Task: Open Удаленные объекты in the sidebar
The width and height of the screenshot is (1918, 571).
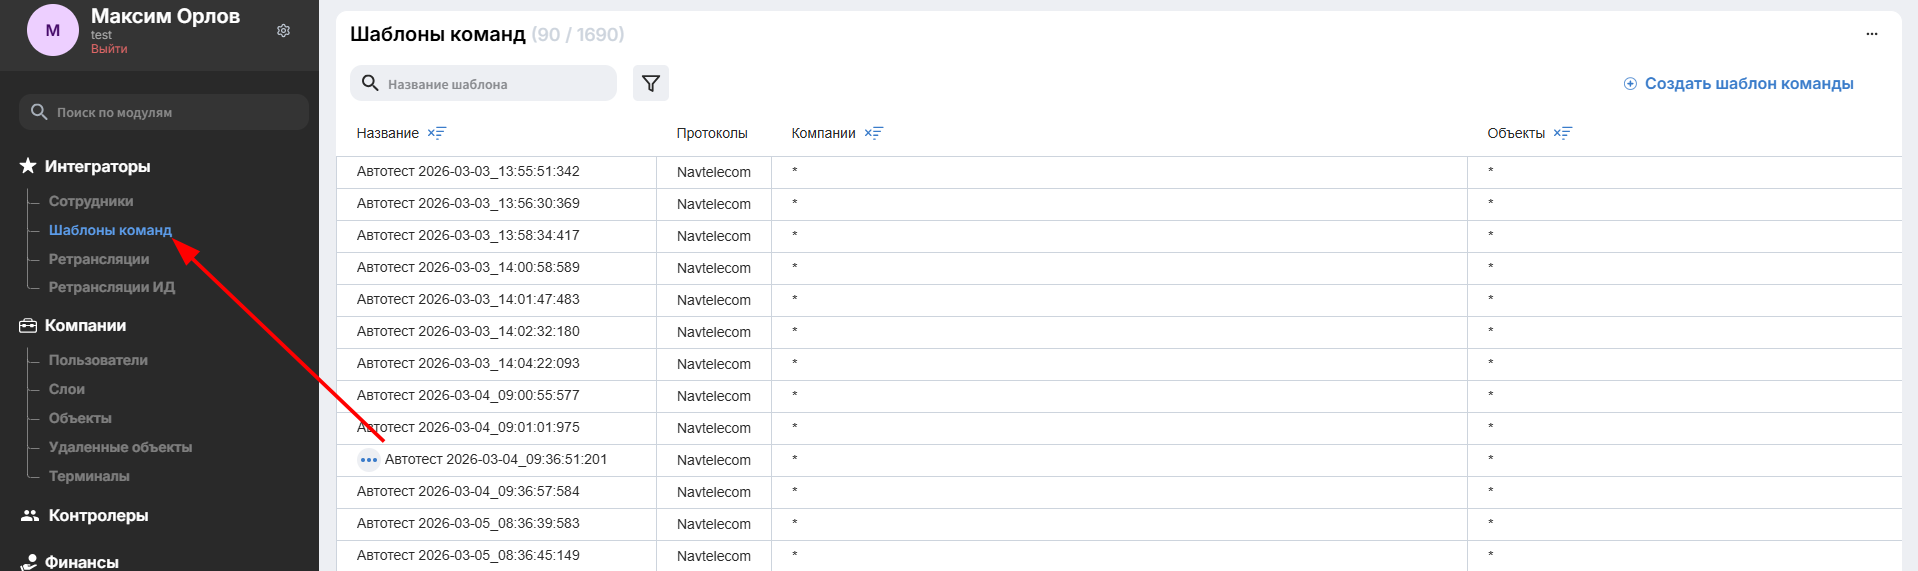Action: [x=120, y=447]
